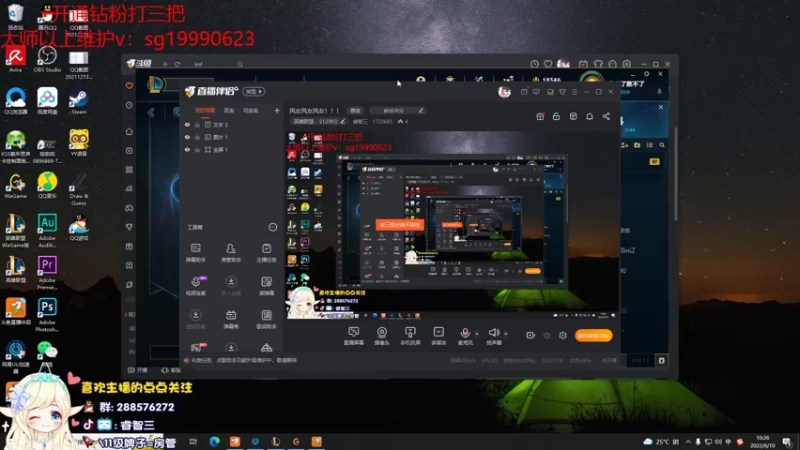This screenshot has height=450, width=800.
Task: Click the back chevron in the League client
Action: pyautogui.click(x=151, y=112)
